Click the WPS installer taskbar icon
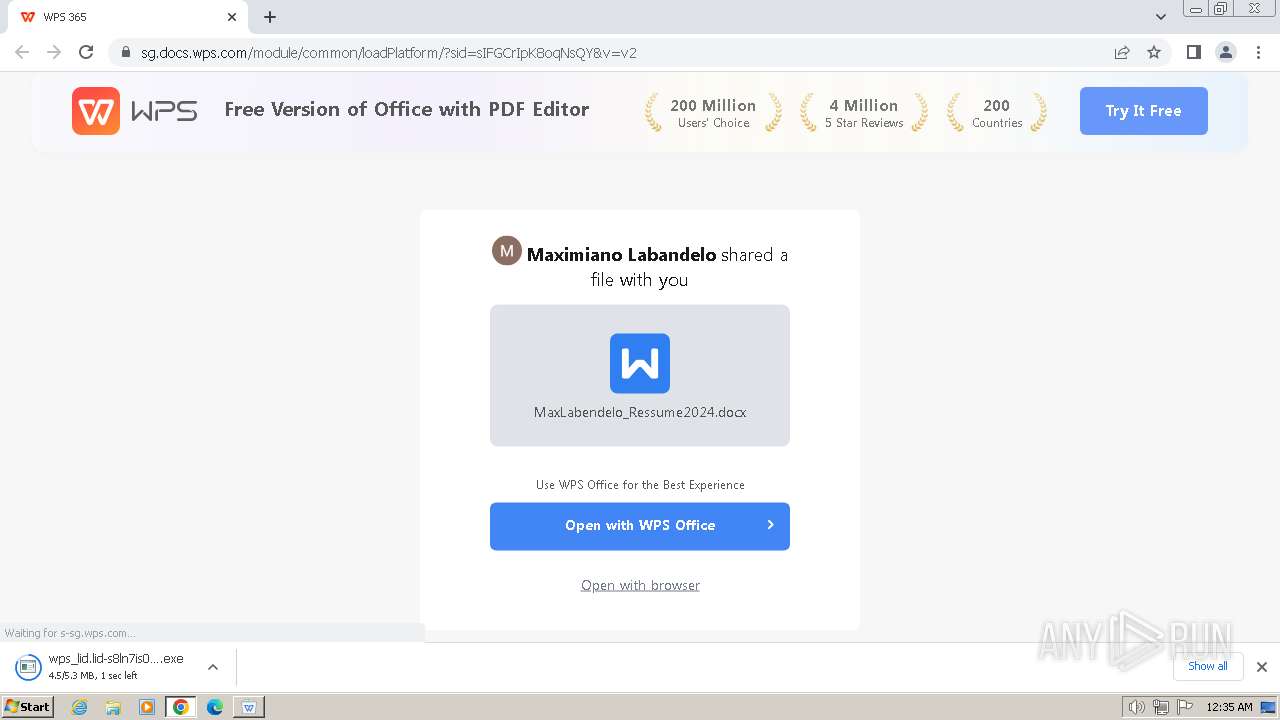 pyautogui.click(x=248, y=707)
